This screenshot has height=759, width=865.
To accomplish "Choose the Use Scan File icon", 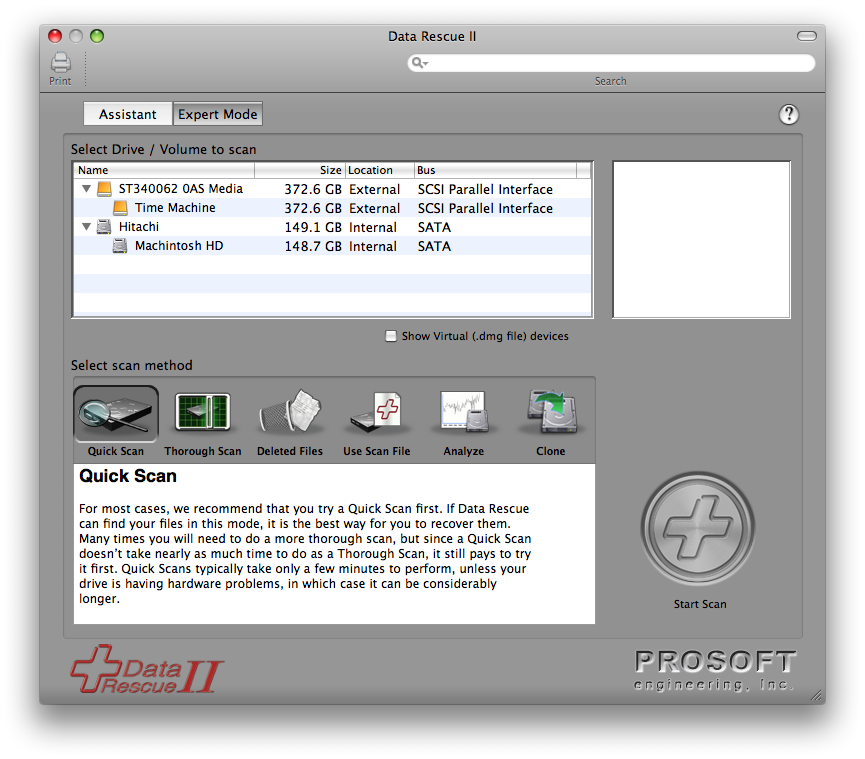I will coord(376,413).
